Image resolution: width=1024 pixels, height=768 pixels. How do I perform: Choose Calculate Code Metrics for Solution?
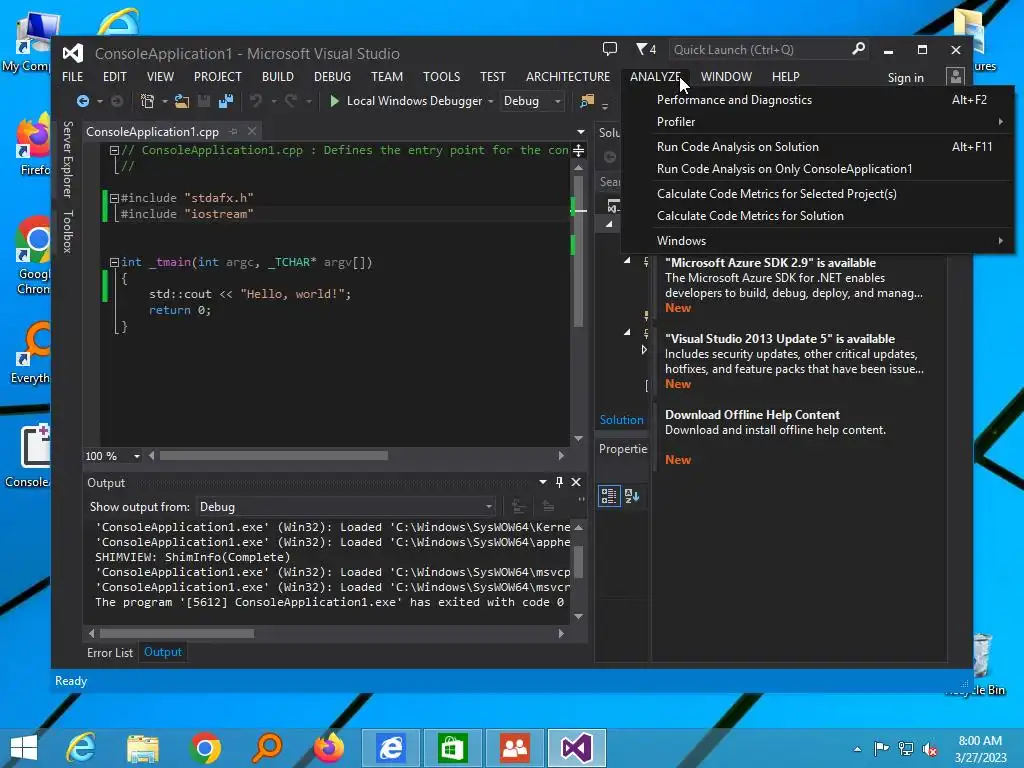pyautogui.click(x=817, y=216)
